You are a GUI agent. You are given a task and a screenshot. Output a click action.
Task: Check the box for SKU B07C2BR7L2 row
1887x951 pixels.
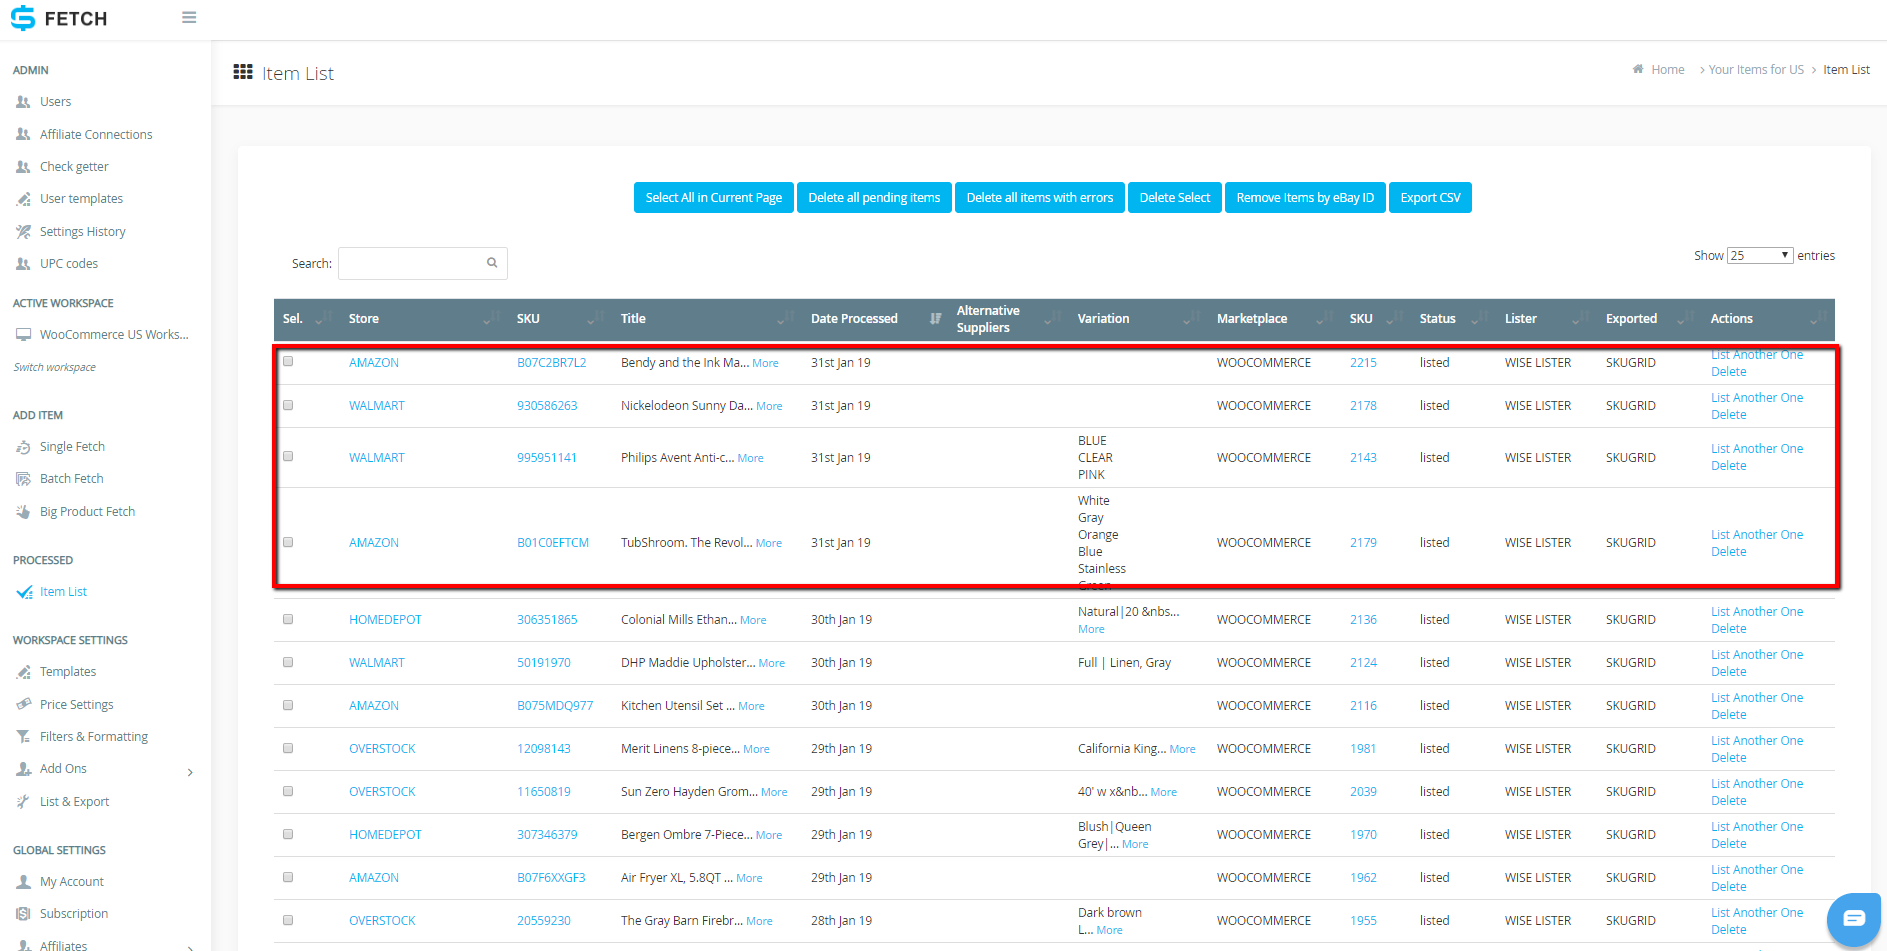[288, 361]
